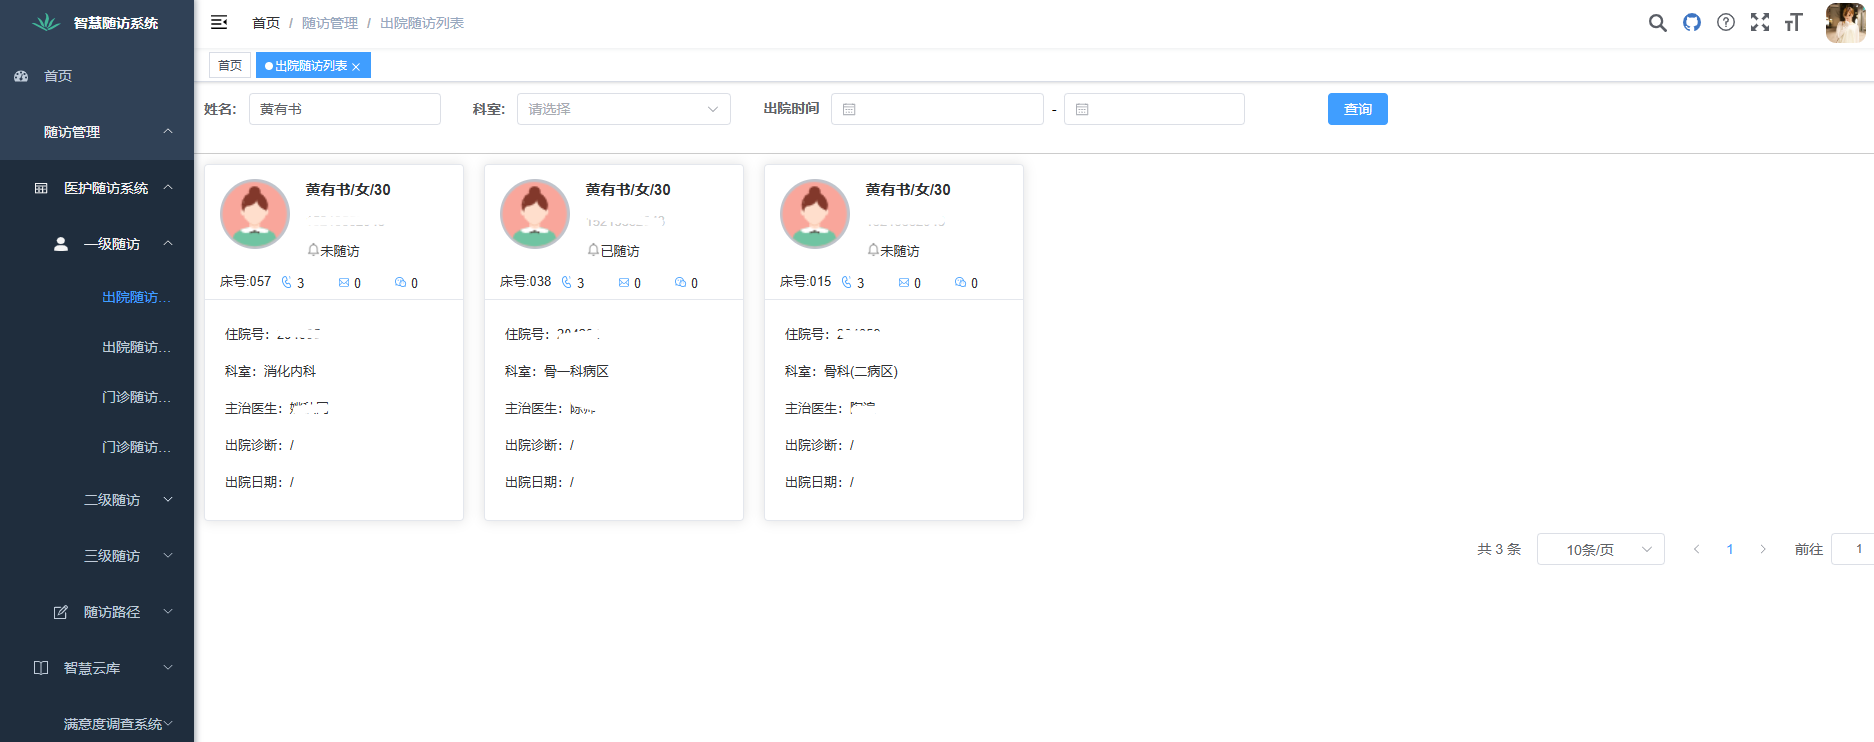Open the 10条/页 page size dropdown
The image size is (1874, 742).
(x=1600, y=549)
